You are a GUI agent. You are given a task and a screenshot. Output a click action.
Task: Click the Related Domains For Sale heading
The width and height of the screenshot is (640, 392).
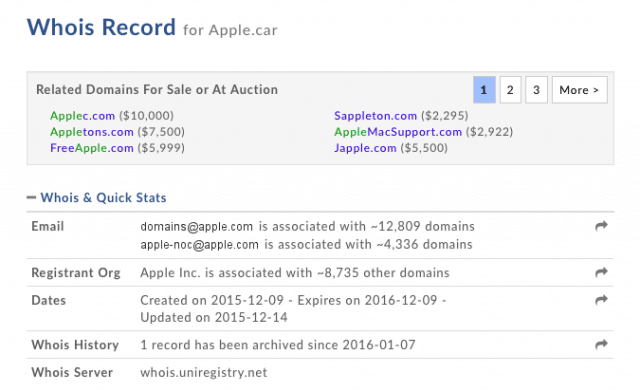[157, 89]
